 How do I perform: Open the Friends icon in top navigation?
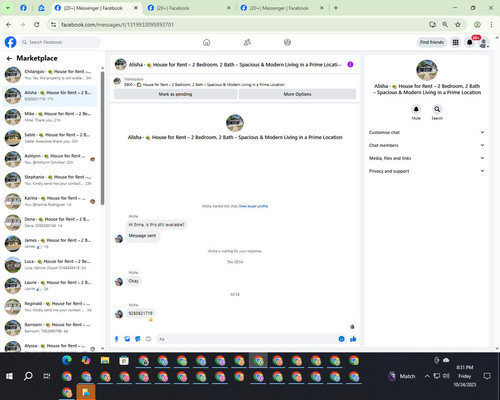[247, 42]
